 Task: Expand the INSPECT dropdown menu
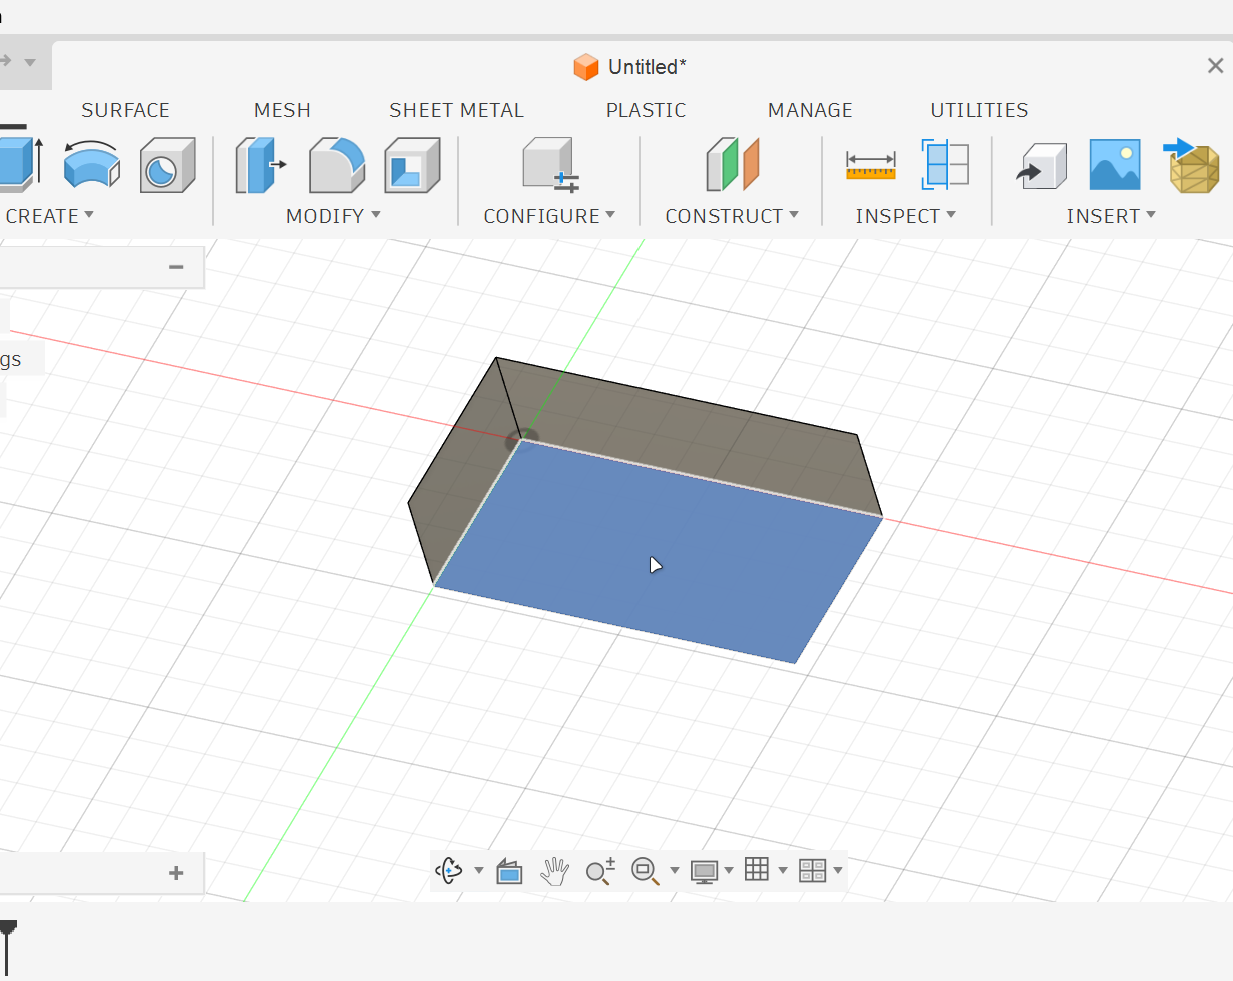pos(906,216)
